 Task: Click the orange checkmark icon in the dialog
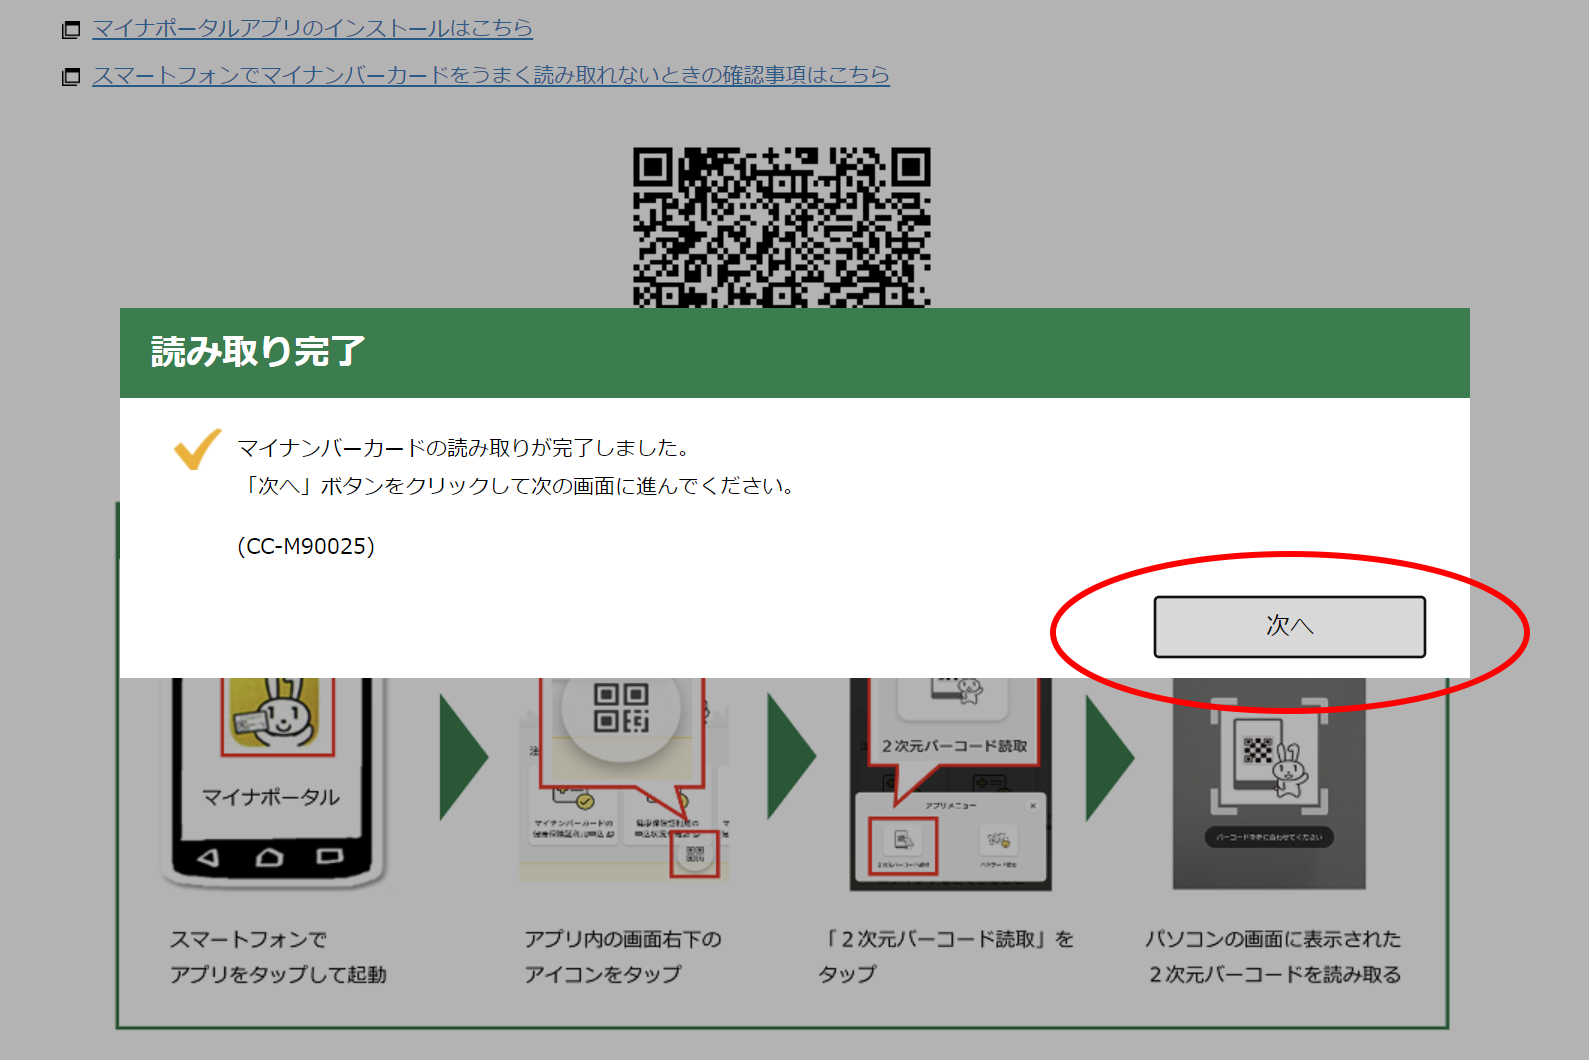[x=197, y=449]
